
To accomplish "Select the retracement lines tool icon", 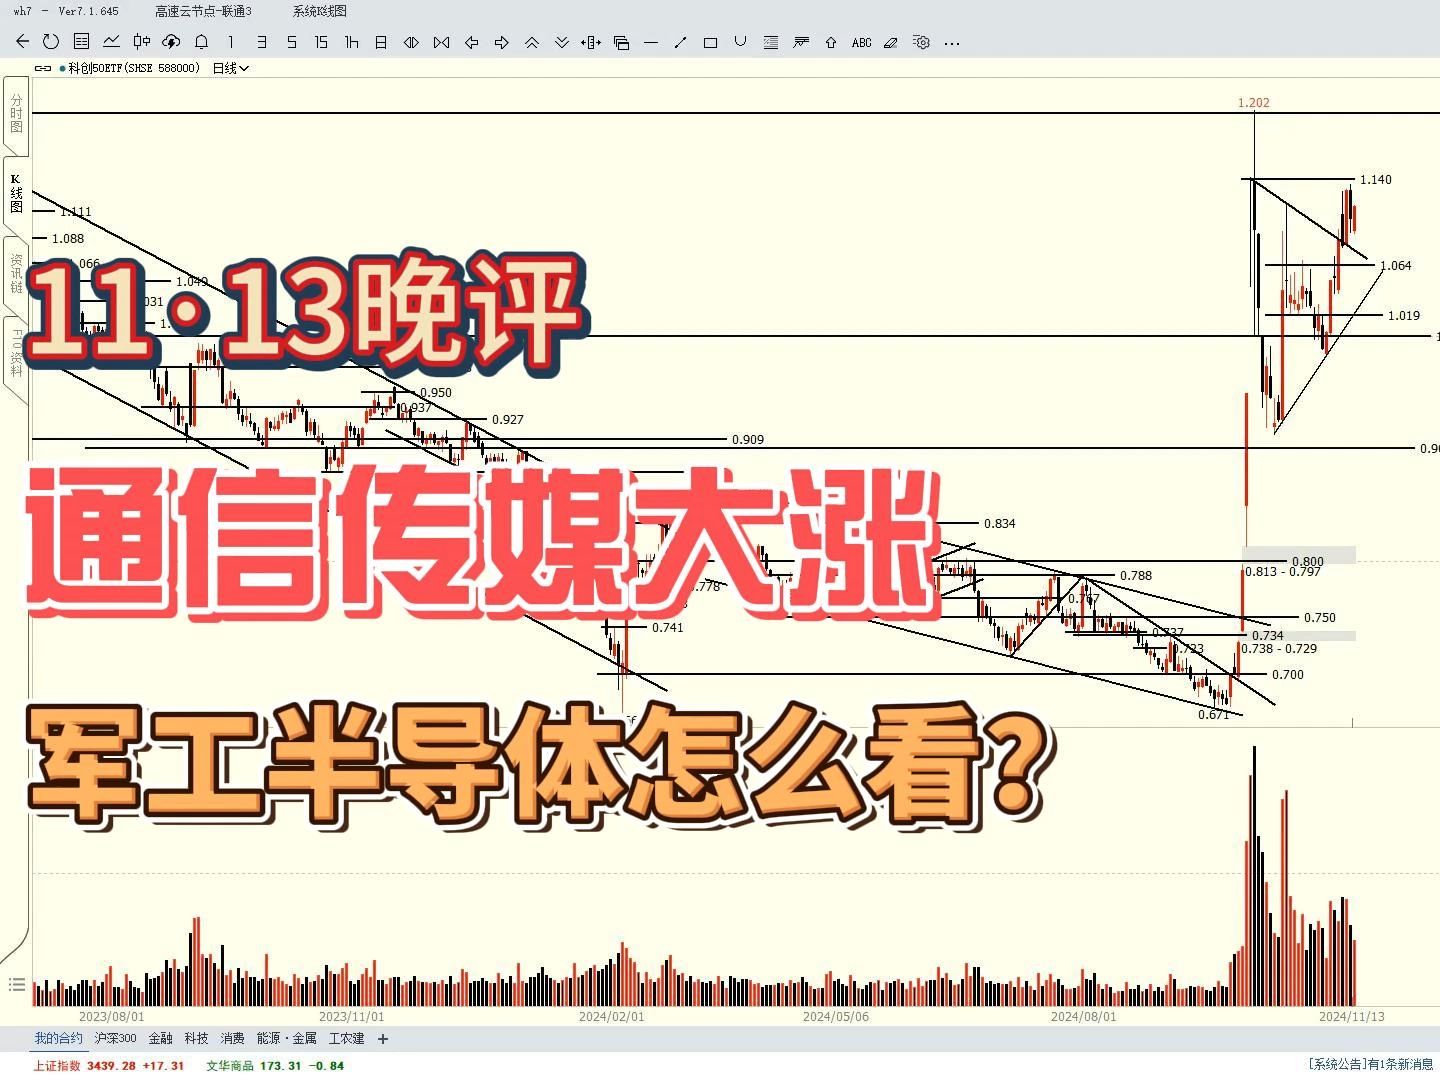I will click(x=771, y=42).
